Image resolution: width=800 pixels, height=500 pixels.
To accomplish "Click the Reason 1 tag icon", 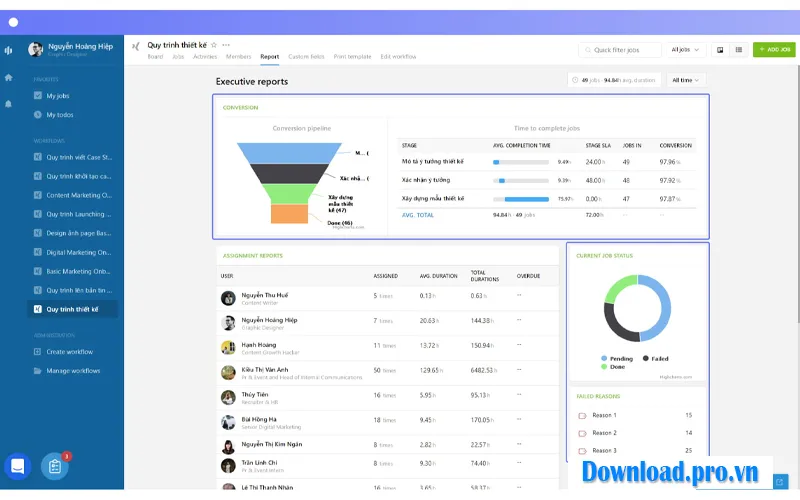I will tap(582, 416).
